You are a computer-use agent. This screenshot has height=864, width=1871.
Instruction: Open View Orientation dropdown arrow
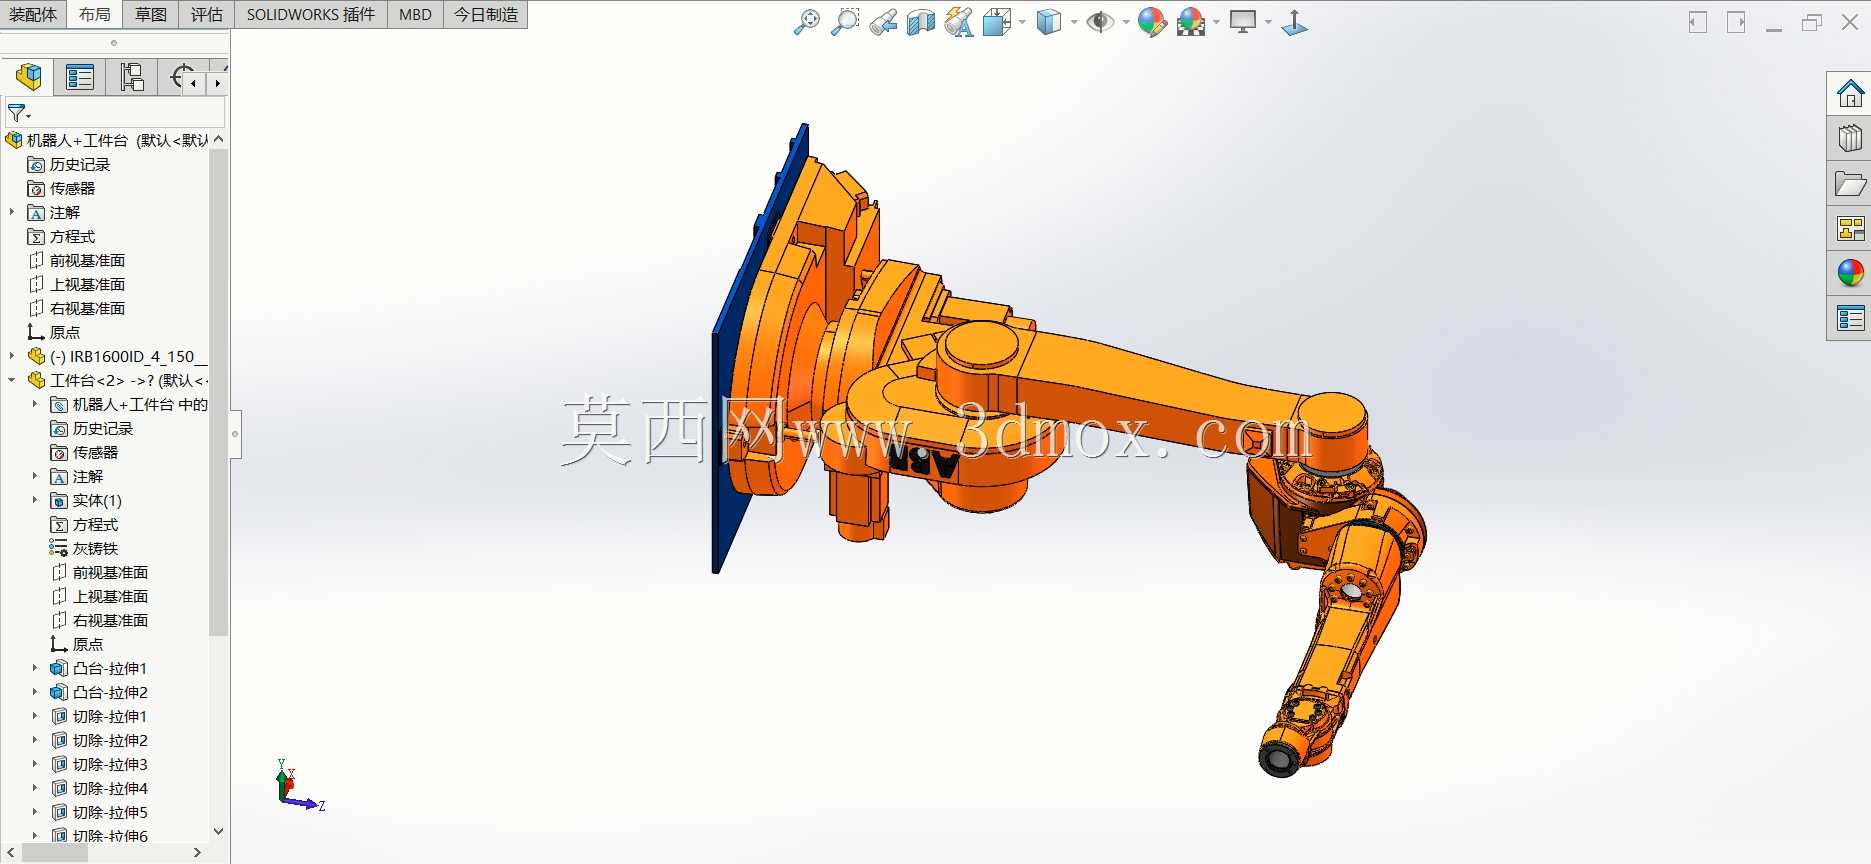click(1022, 22)
